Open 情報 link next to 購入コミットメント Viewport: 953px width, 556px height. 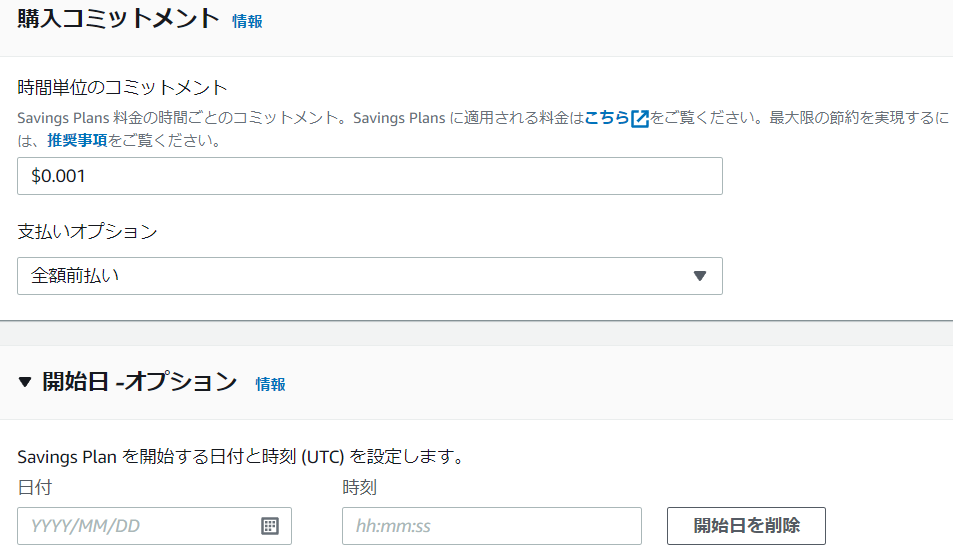click(x=247, y=21)
